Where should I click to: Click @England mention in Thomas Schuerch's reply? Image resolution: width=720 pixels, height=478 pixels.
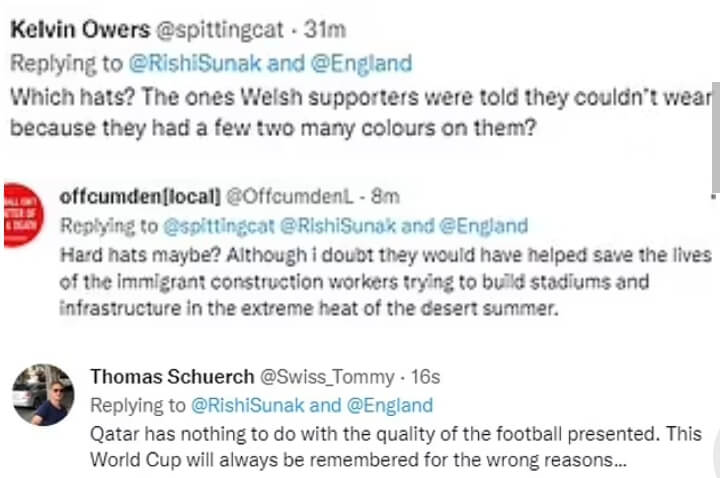pyautogui.click(x=388, y=405)
